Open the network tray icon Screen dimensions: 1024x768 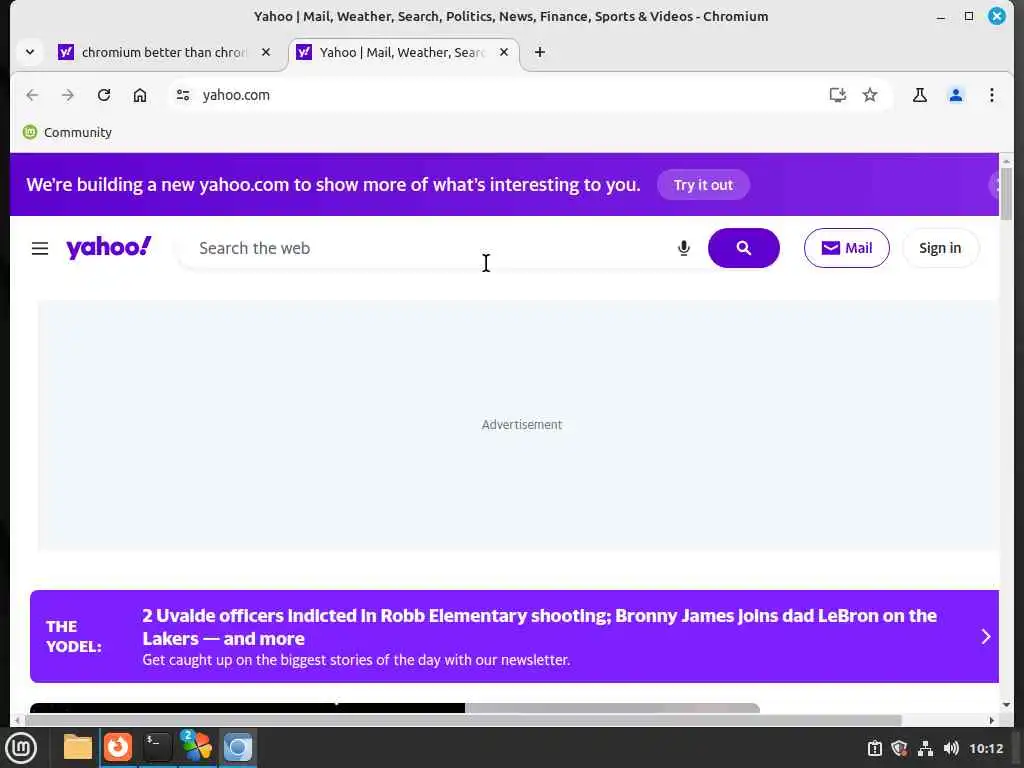click(925, 748)
